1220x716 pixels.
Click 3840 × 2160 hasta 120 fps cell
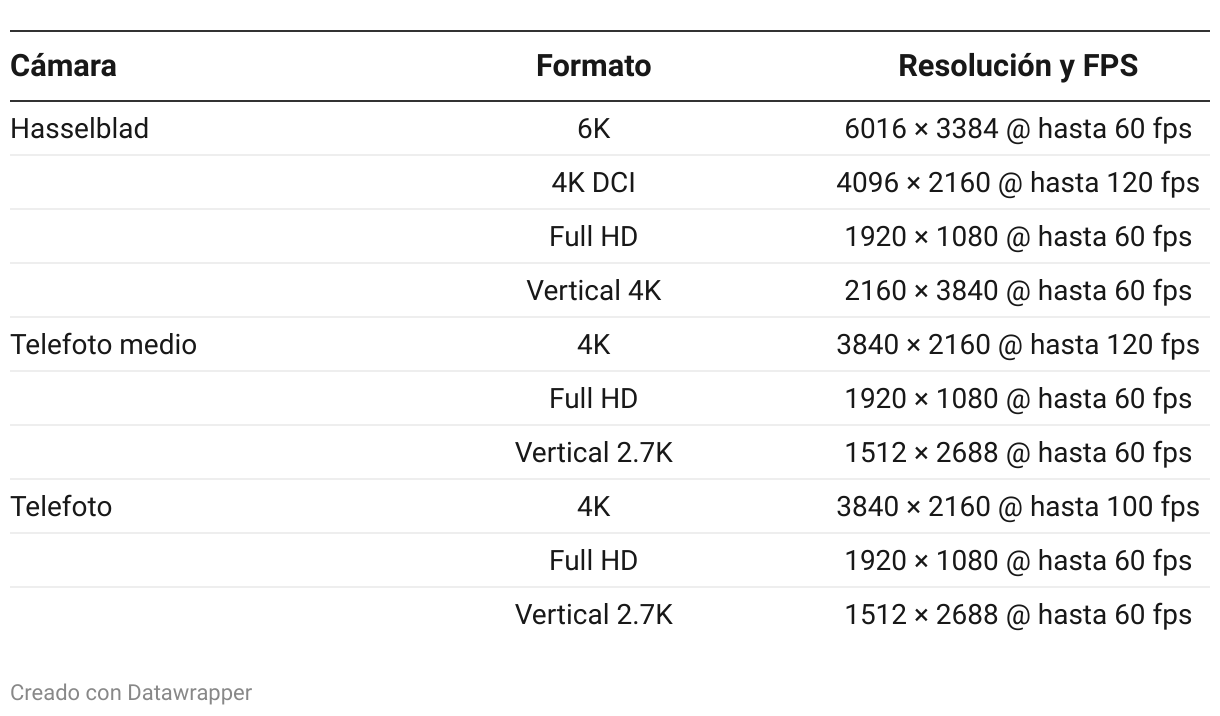tap(1018, 345)
